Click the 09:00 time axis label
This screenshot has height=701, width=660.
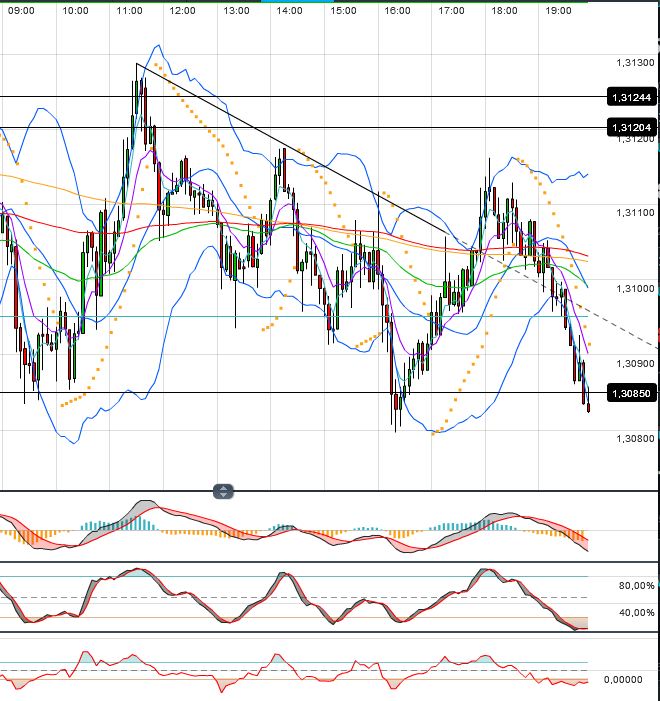coord(21,10)
